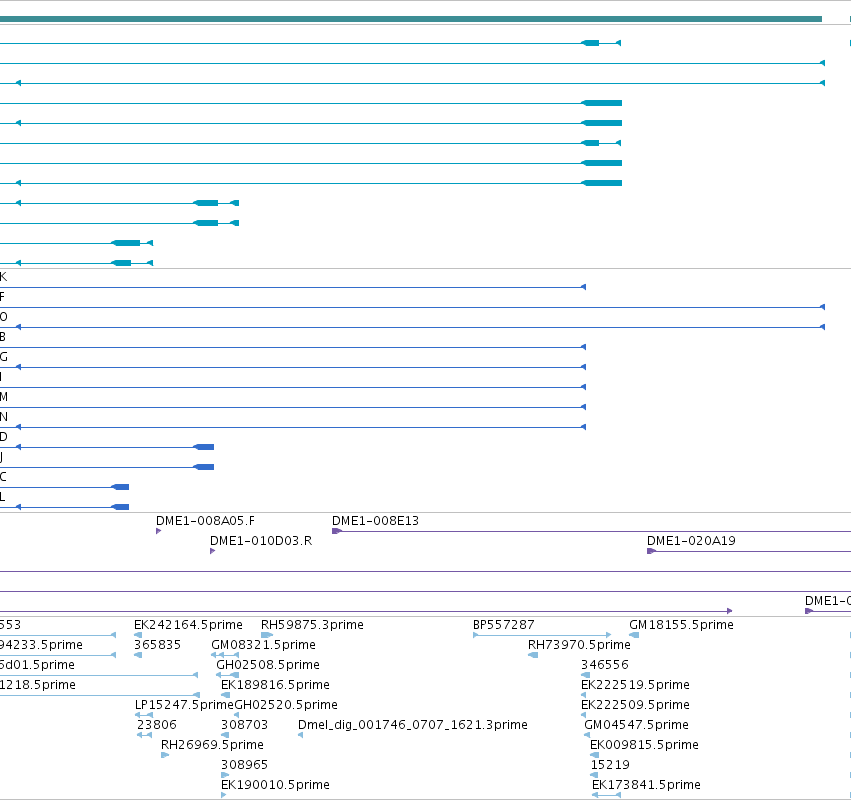Select the BP557287 EST label
851x800 pixels.
504,625
